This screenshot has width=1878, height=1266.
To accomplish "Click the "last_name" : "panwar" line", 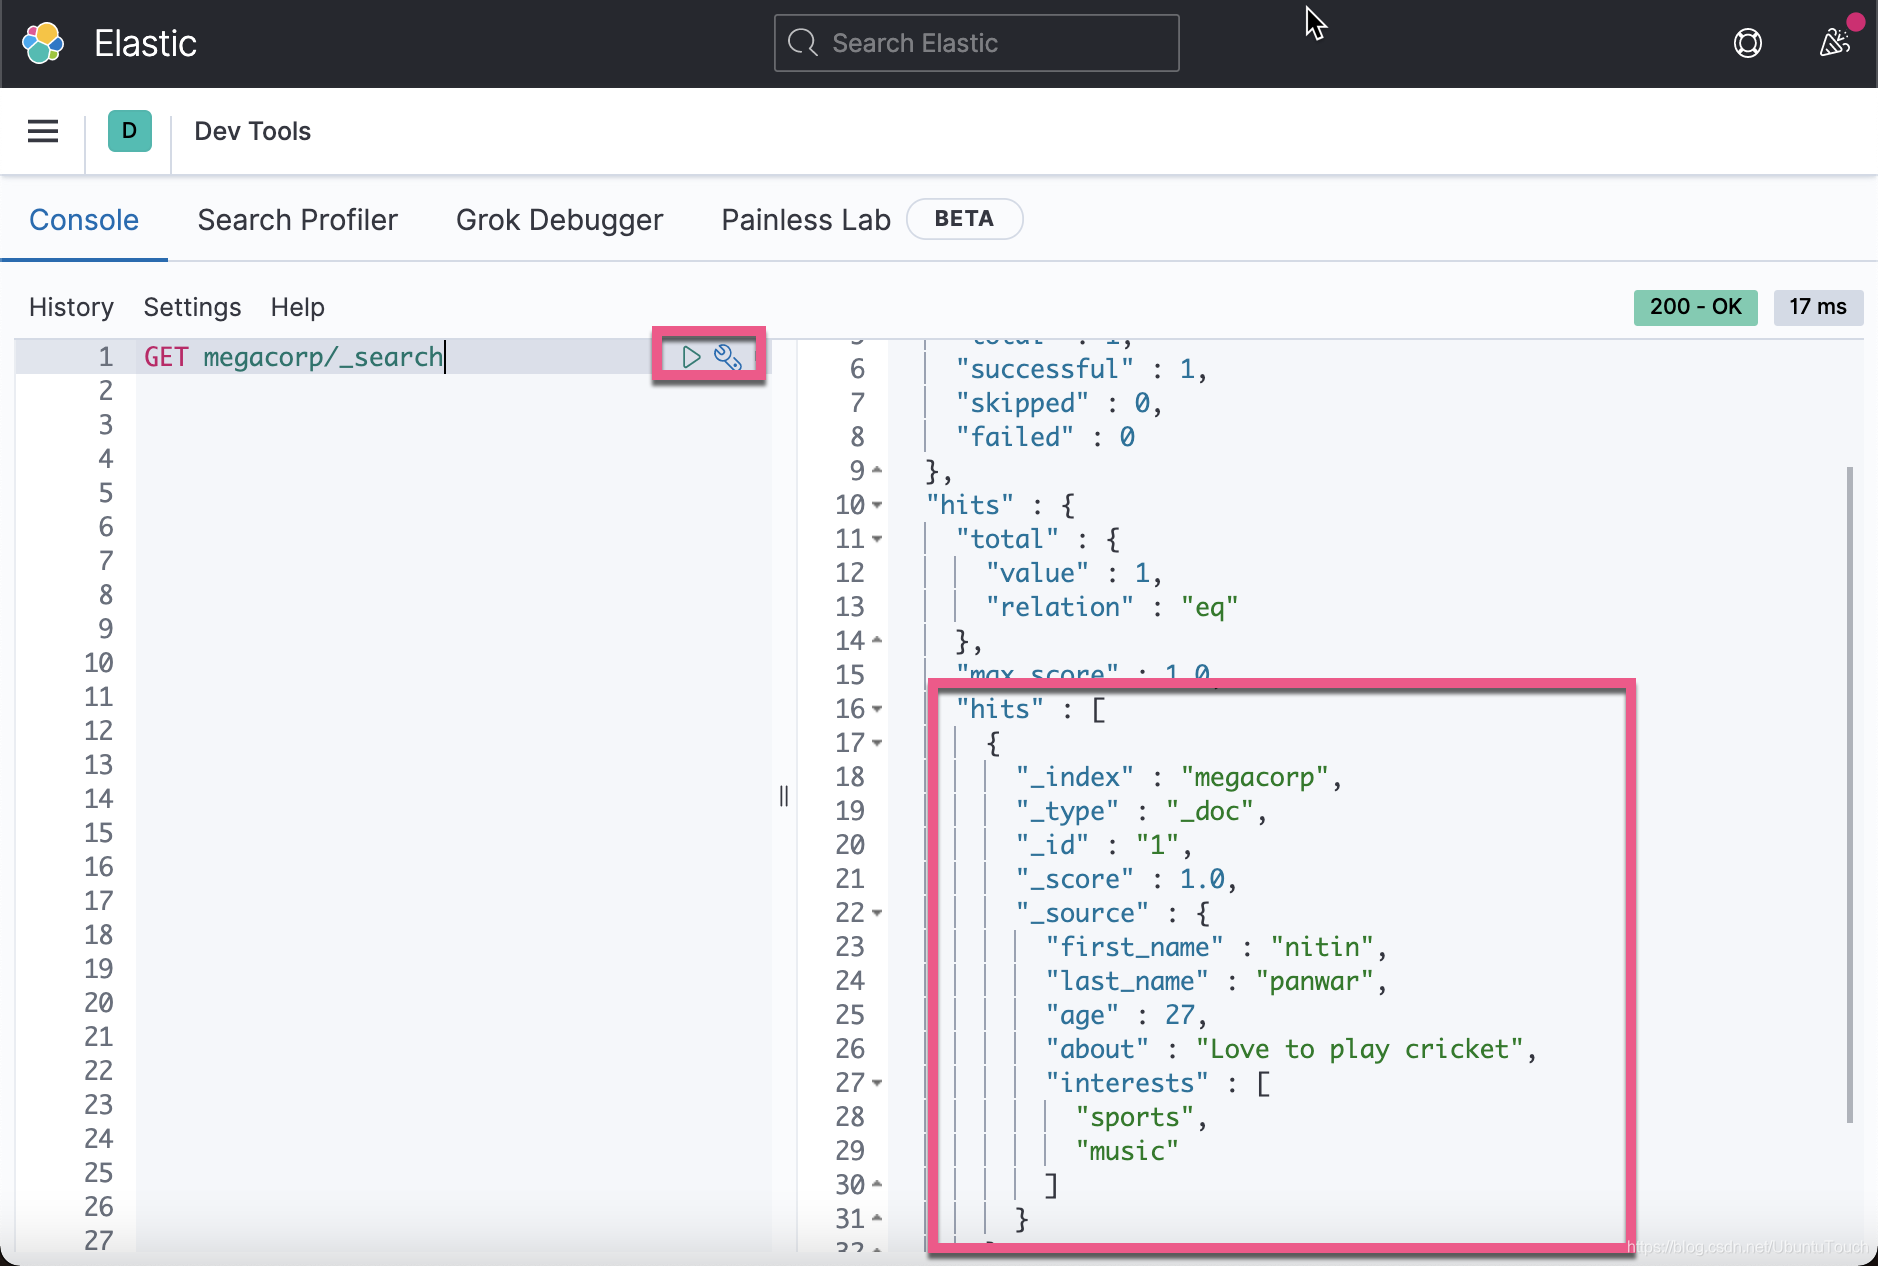I will pyautogui.click(x=1216, y=981).
